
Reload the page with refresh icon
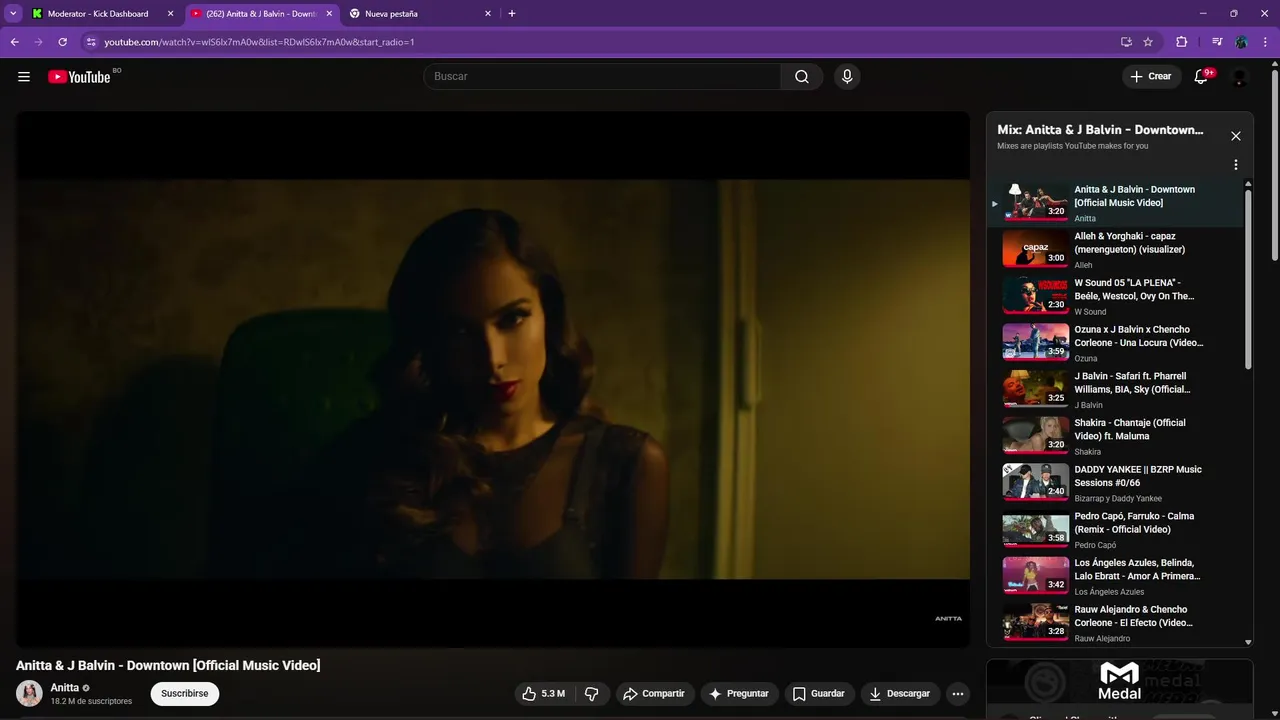click(63, 42)
